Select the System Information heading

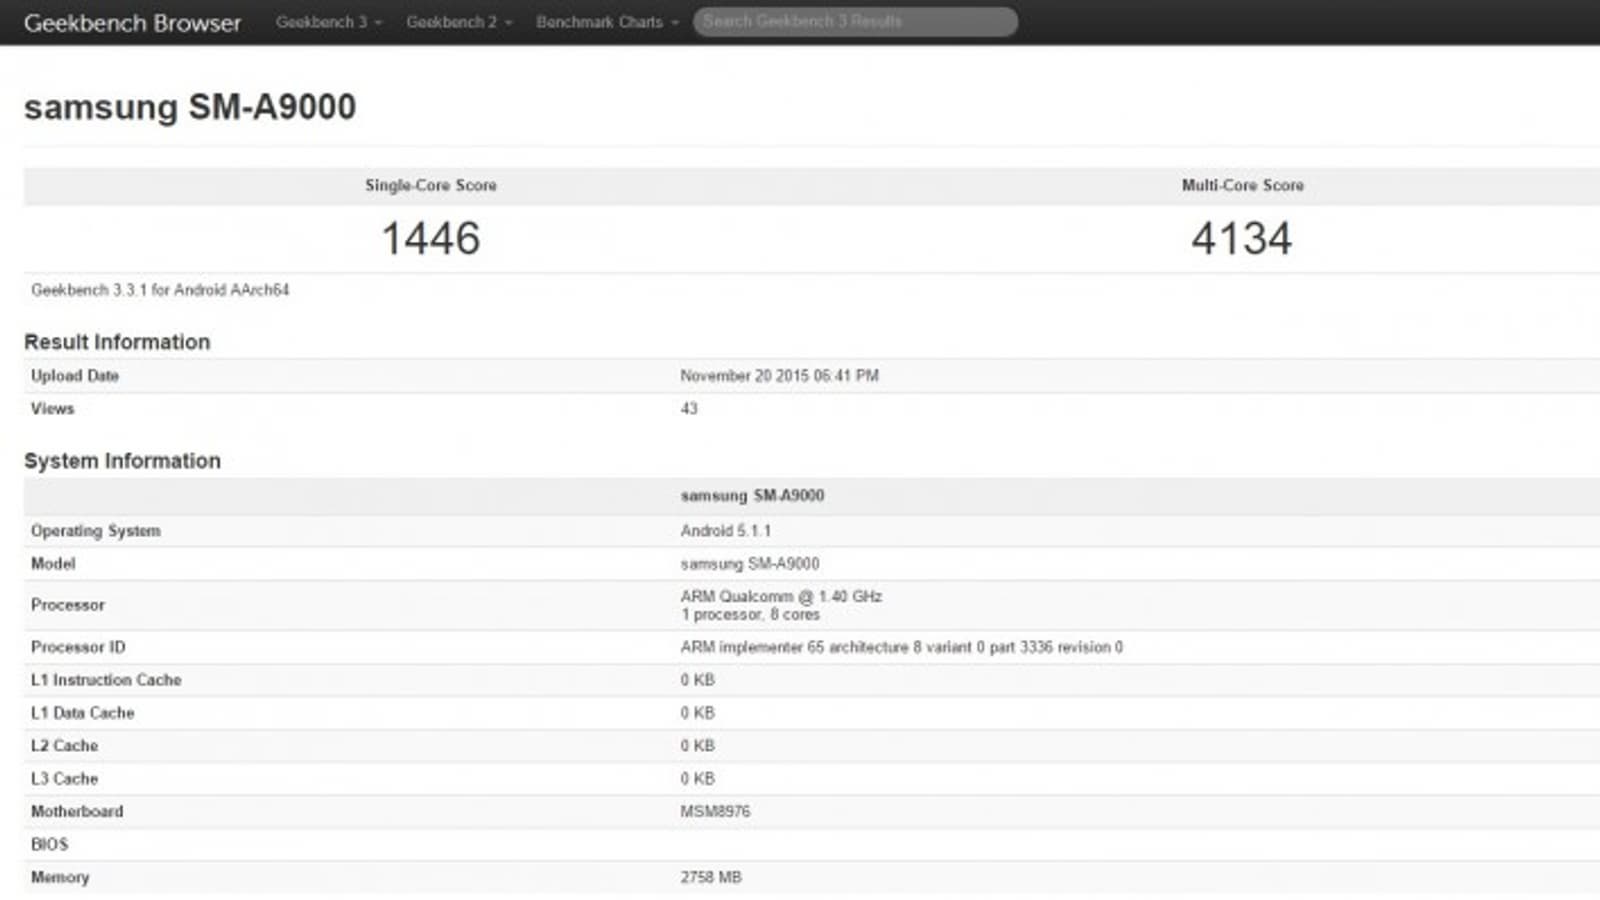click(122, 461)
